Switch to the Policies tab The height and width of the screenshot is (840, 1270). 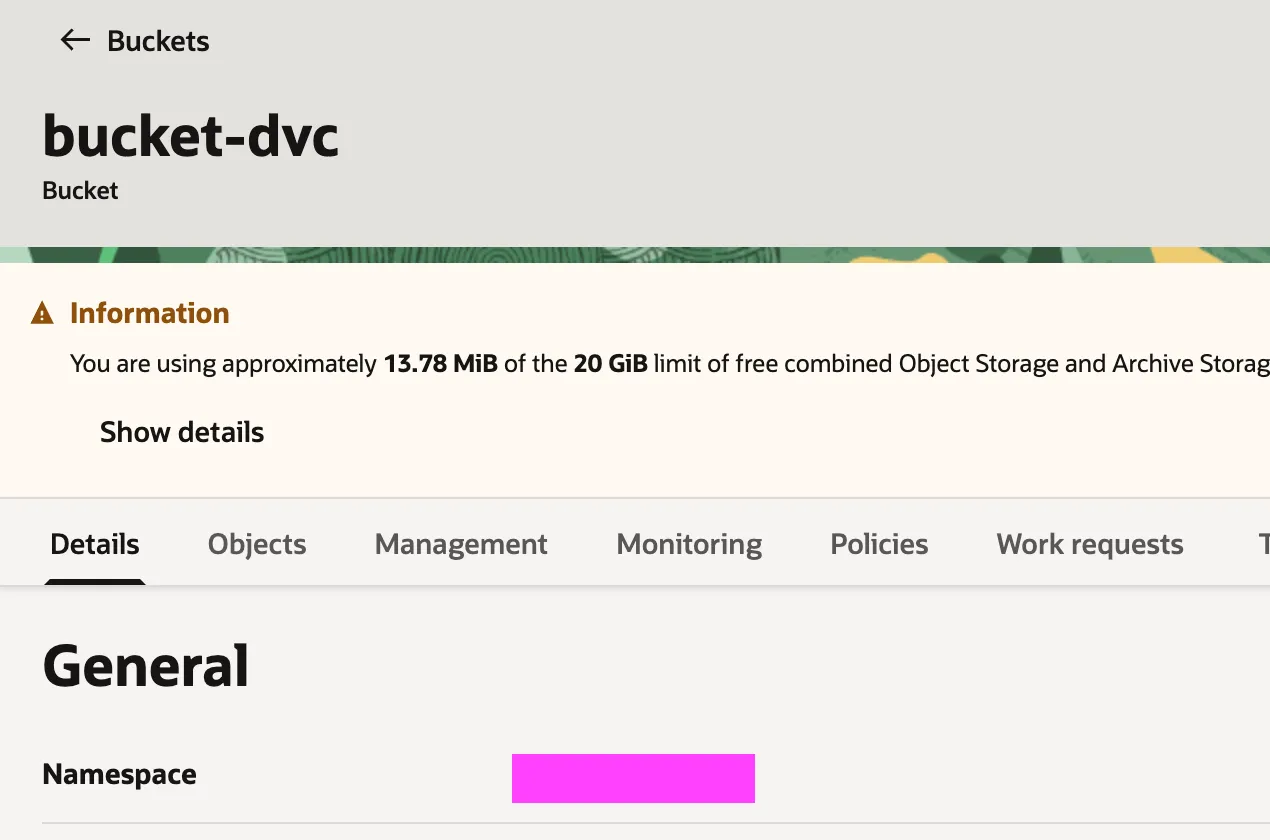[879, 544]
